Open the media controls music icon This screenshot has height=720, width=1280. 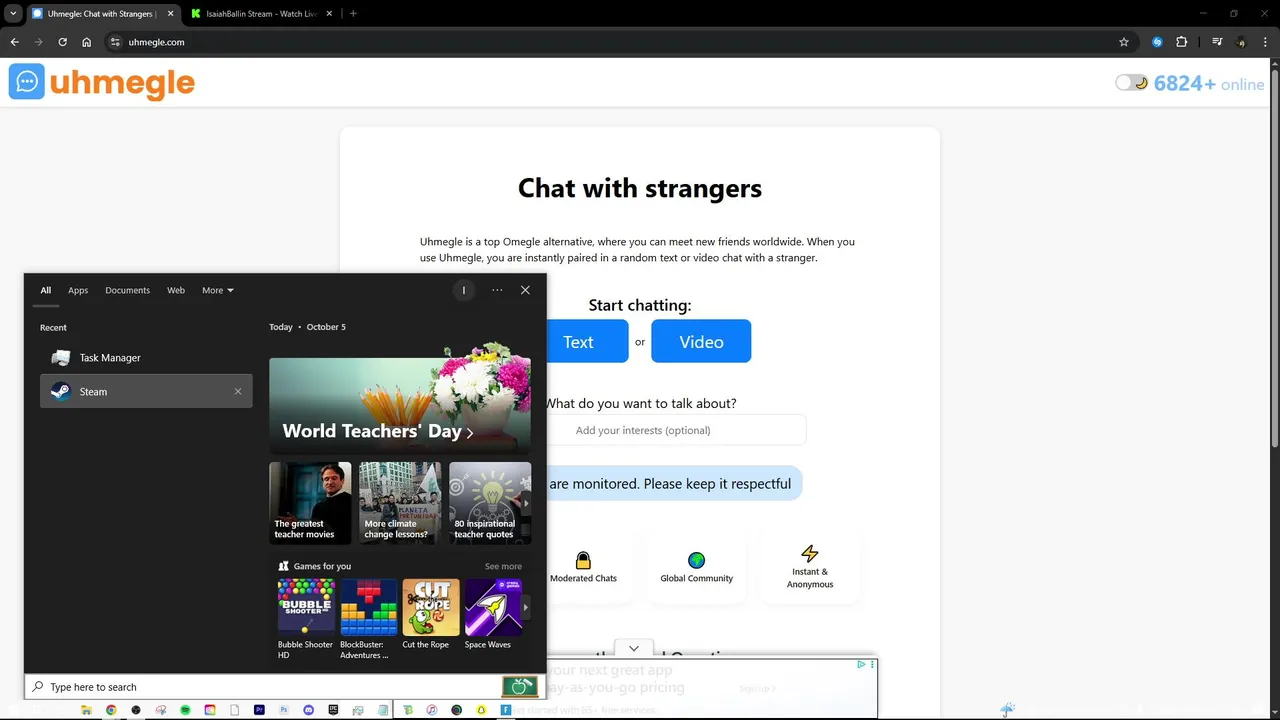click(x=1217, y=42)
